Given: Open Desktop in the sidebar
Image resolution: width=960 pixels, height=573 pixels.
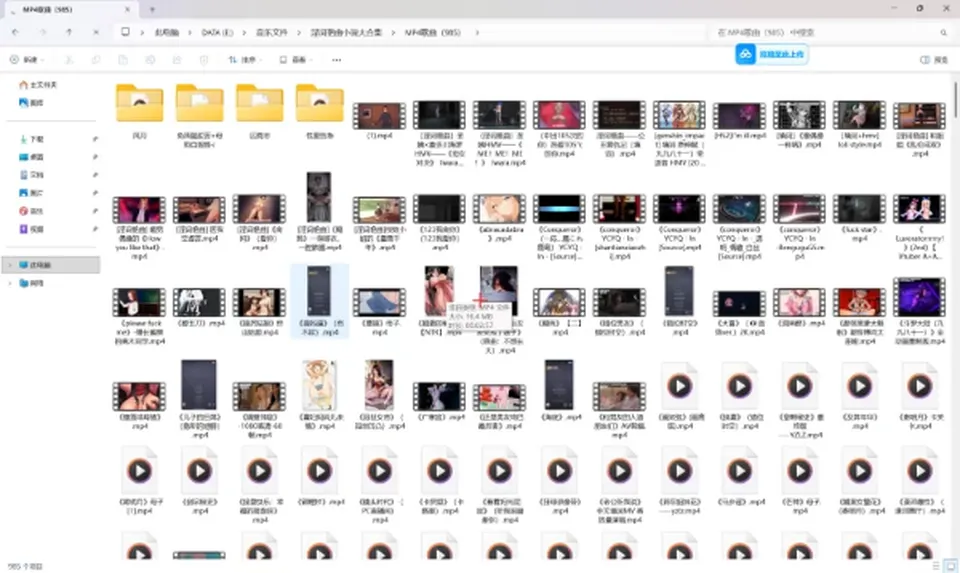Looking at the screenshot, I should (x=32, y=157).
